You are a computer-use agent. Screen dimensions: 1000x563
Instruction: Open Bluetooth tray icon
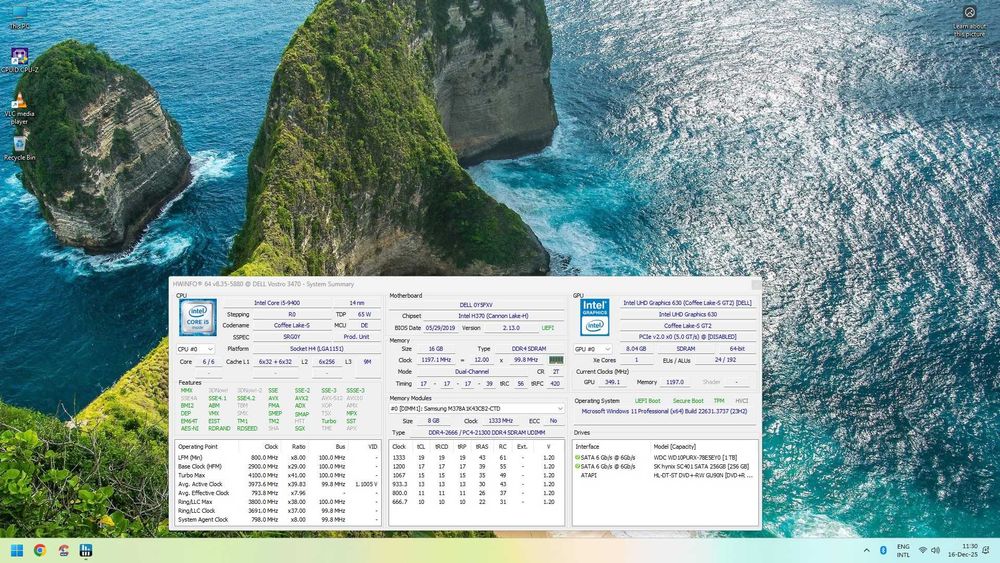click(884, 550)
